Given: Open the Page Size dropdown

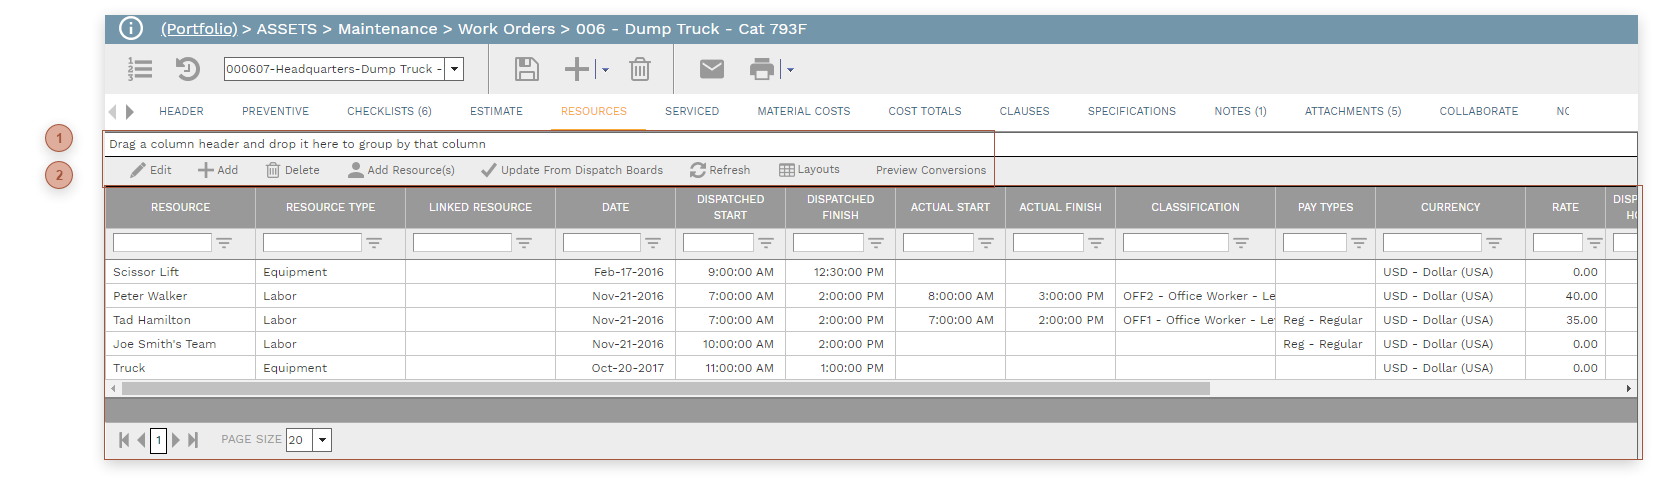Looking at the screenshot, I should pos(322,440).
